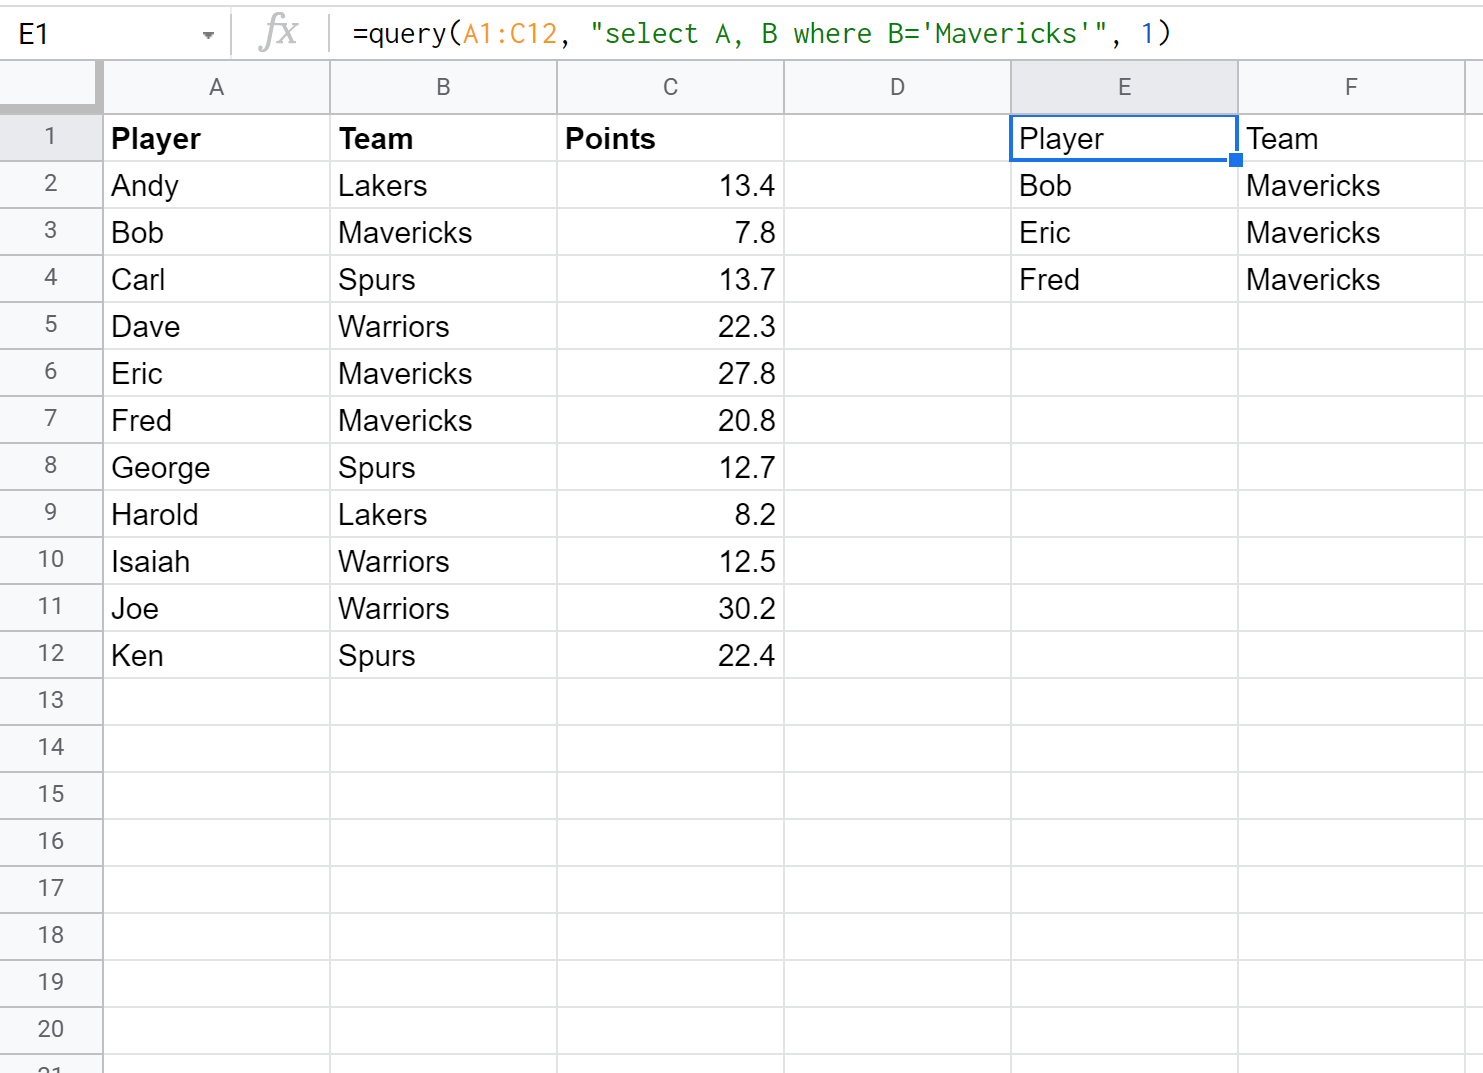Click the fill handle on cell E1
Viewport: 1483px width, 1073px height.
coord(1236,160)
